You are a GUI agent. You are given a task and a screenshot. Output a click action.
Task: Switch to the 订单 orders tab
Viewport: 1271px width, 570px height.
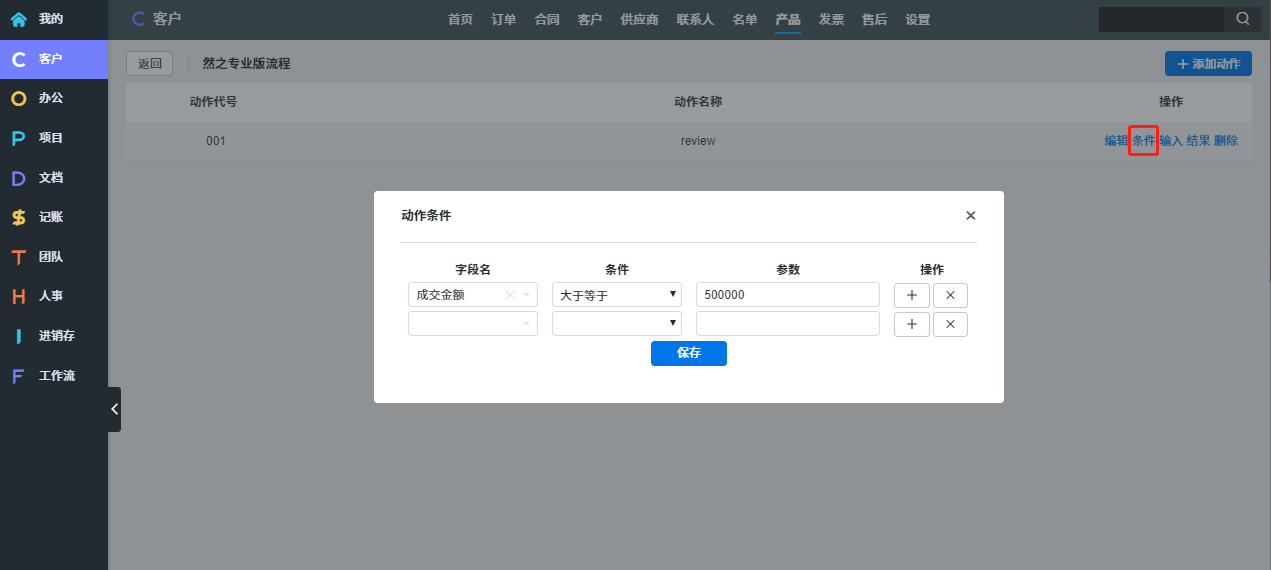[x=504, y=19]
